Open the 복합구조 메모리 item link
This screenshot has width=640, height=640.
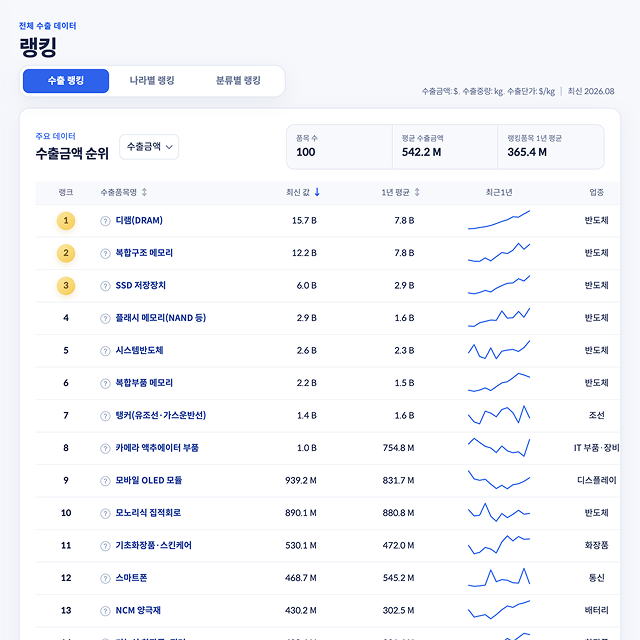(144, 253)
